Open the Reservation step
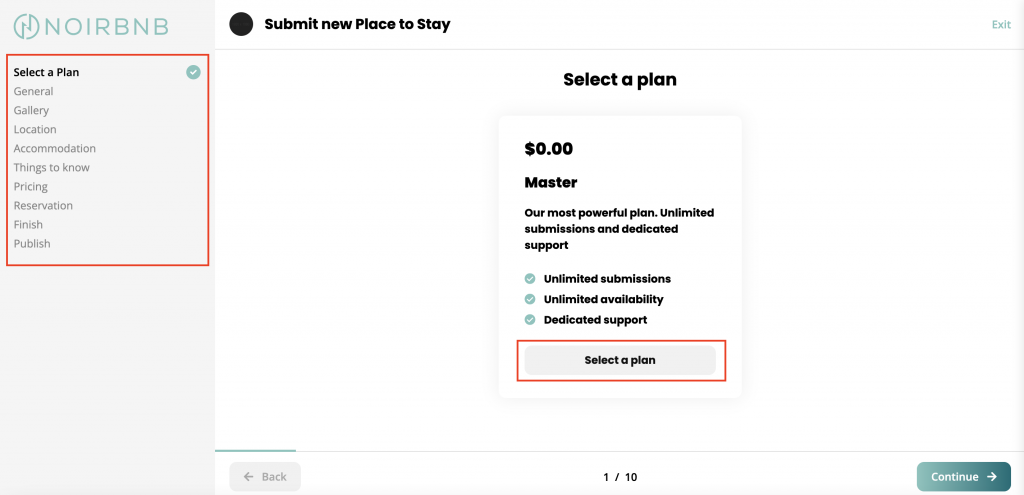The image size is (1024, 495). click(43, 206)
